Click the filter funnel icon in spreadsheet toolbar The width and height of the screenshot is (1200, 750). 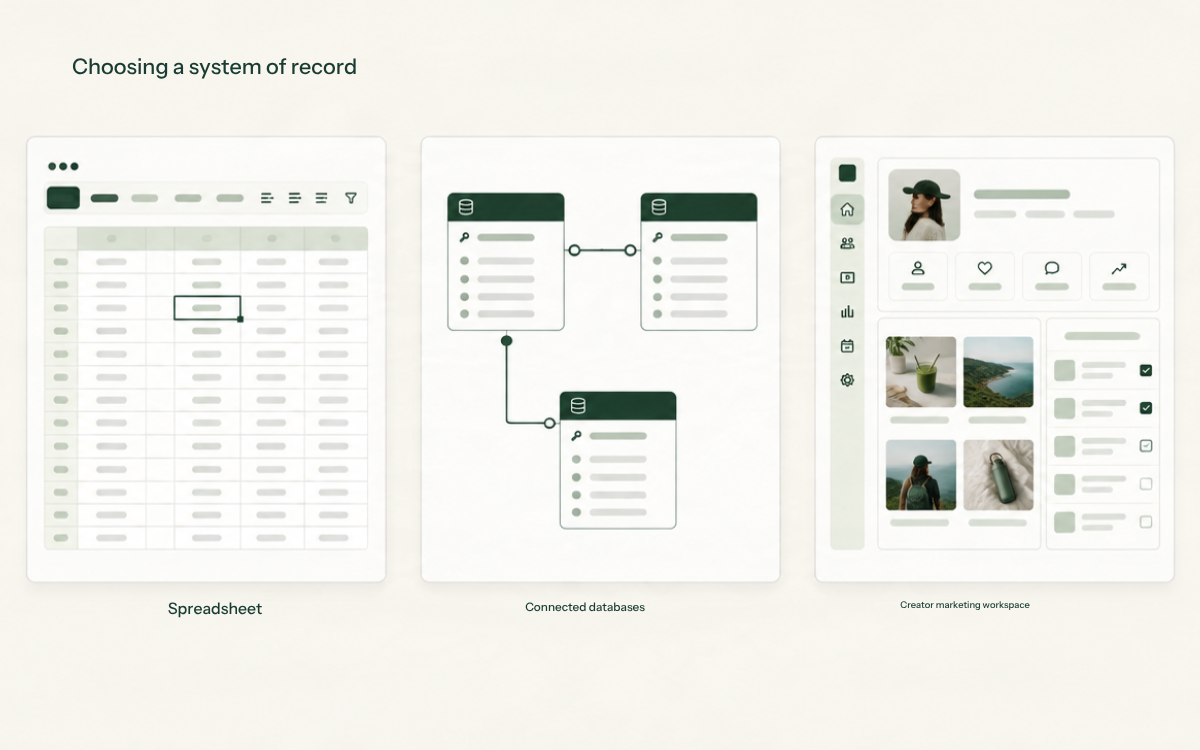[351, 198]
